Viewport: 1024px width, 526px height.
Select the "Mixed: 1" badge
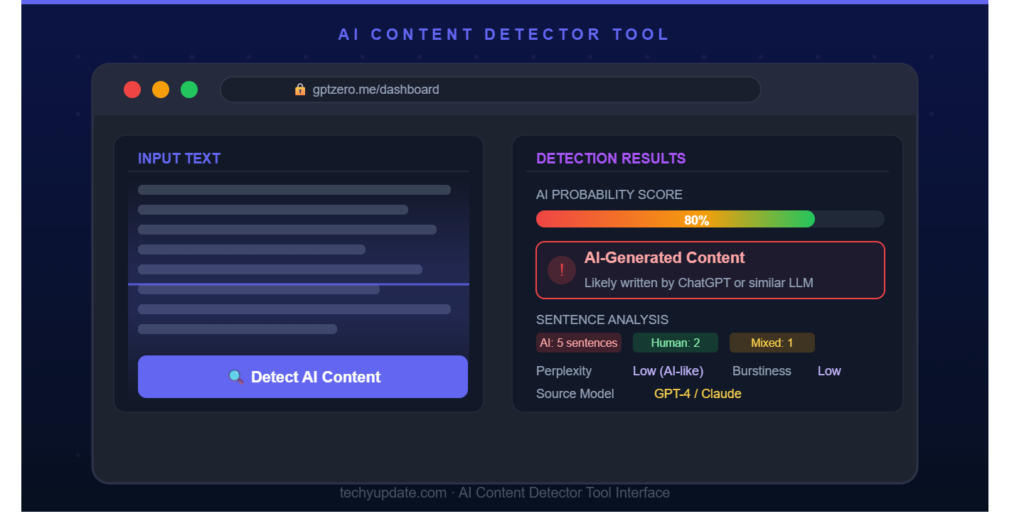pyautogui.click(x=772, y=343)
